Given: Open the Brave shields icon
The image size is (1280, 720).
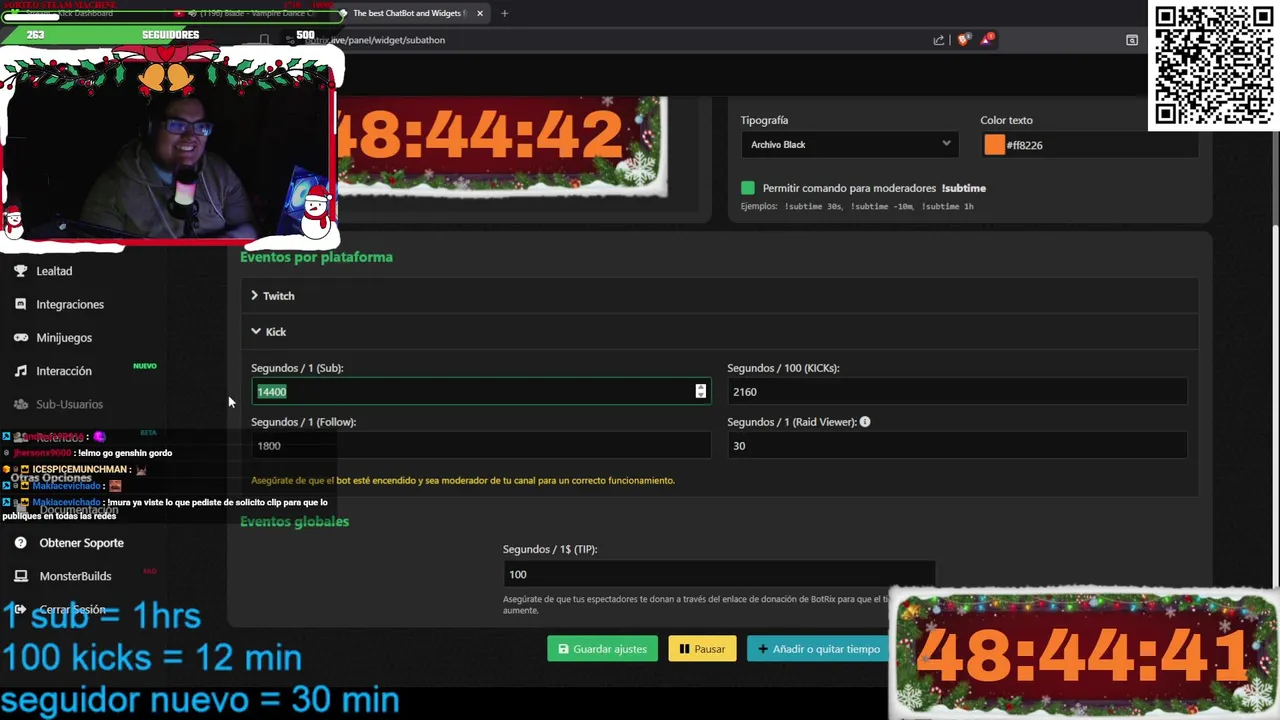Looking at the screenshot, I should (x=963, y=40).
